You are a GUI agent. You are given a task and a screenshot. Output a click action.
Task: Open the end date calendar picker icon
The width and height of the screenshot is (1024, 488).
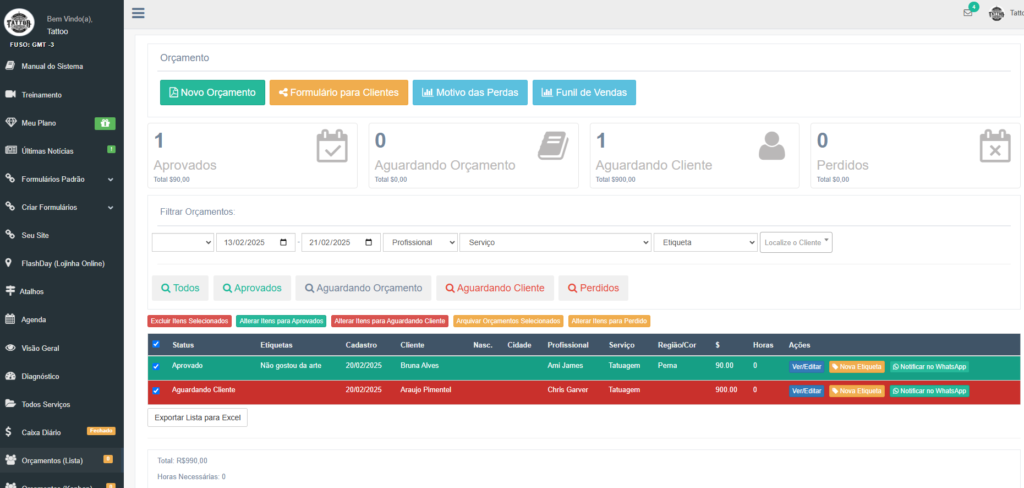coord(368,242)
